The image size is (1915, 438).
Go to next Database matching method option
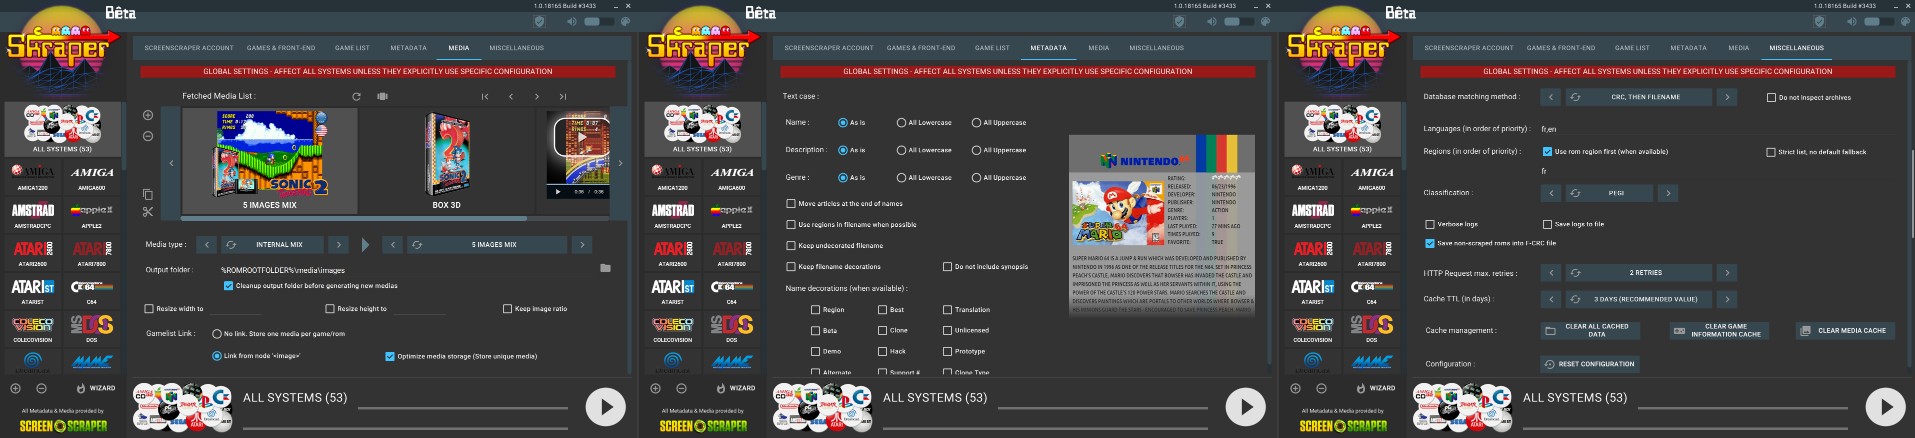tap(1727, 97)
